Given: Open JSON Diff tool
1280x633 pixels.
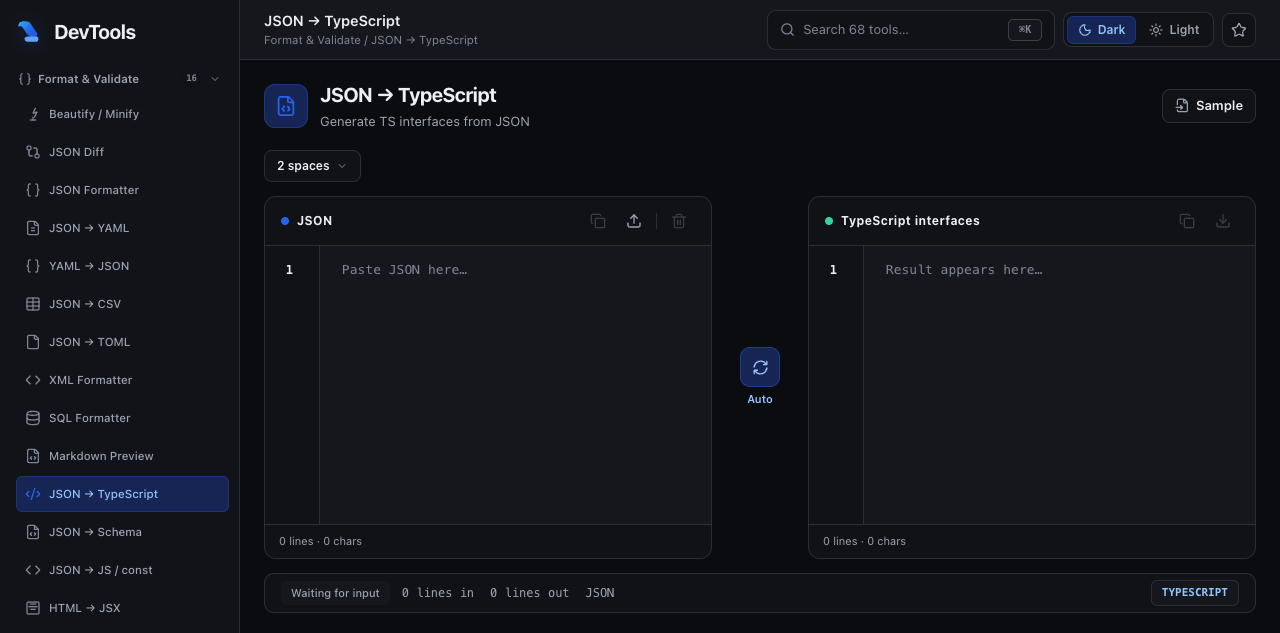Looking at the screenshot, I should click(122, 152).
